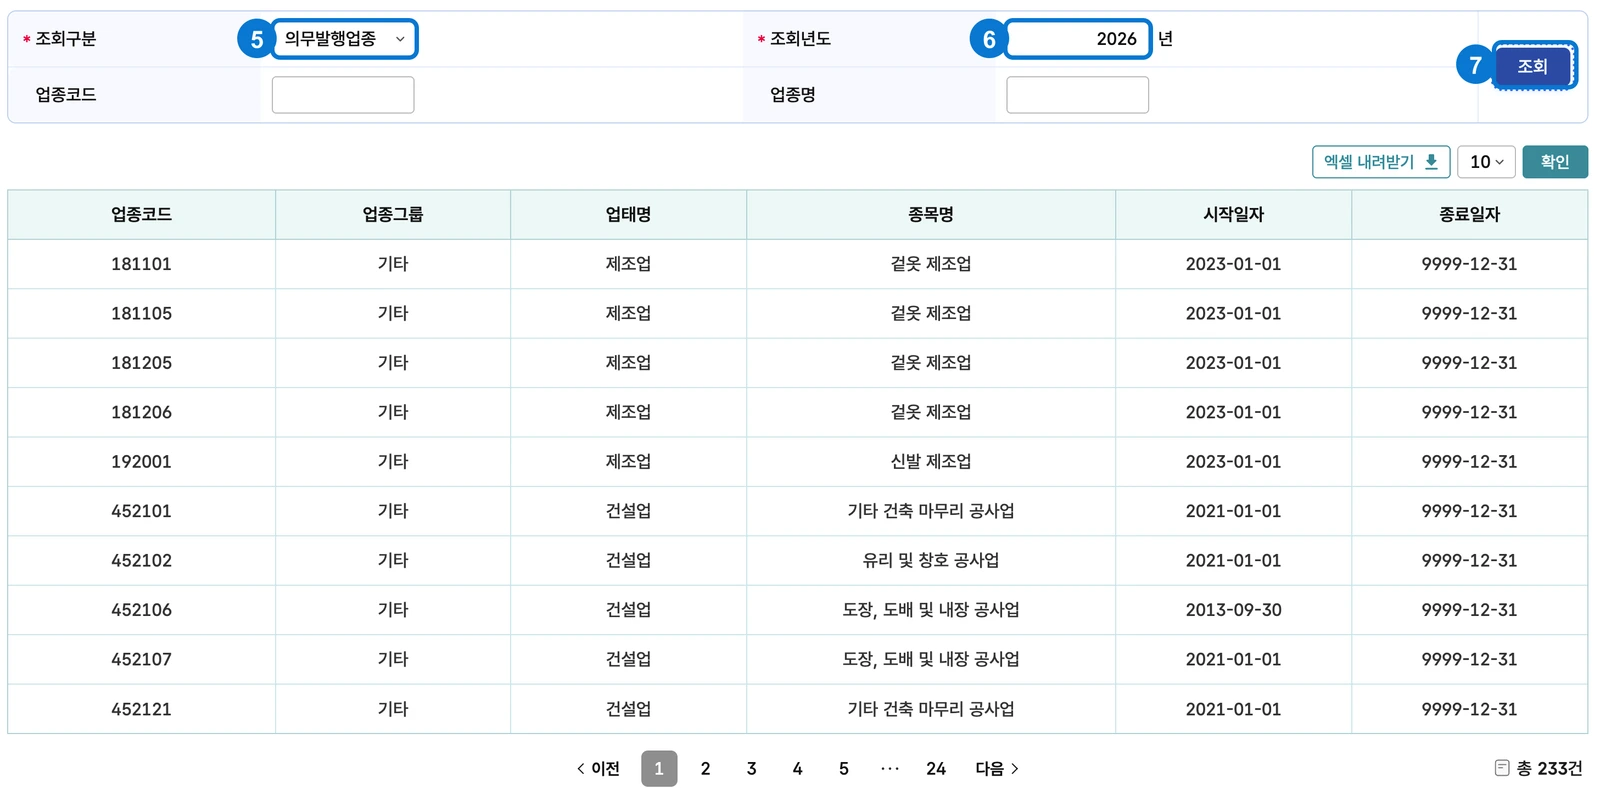Select the cell with code 452102
1600x807 pixels.
tap(141, 561)
